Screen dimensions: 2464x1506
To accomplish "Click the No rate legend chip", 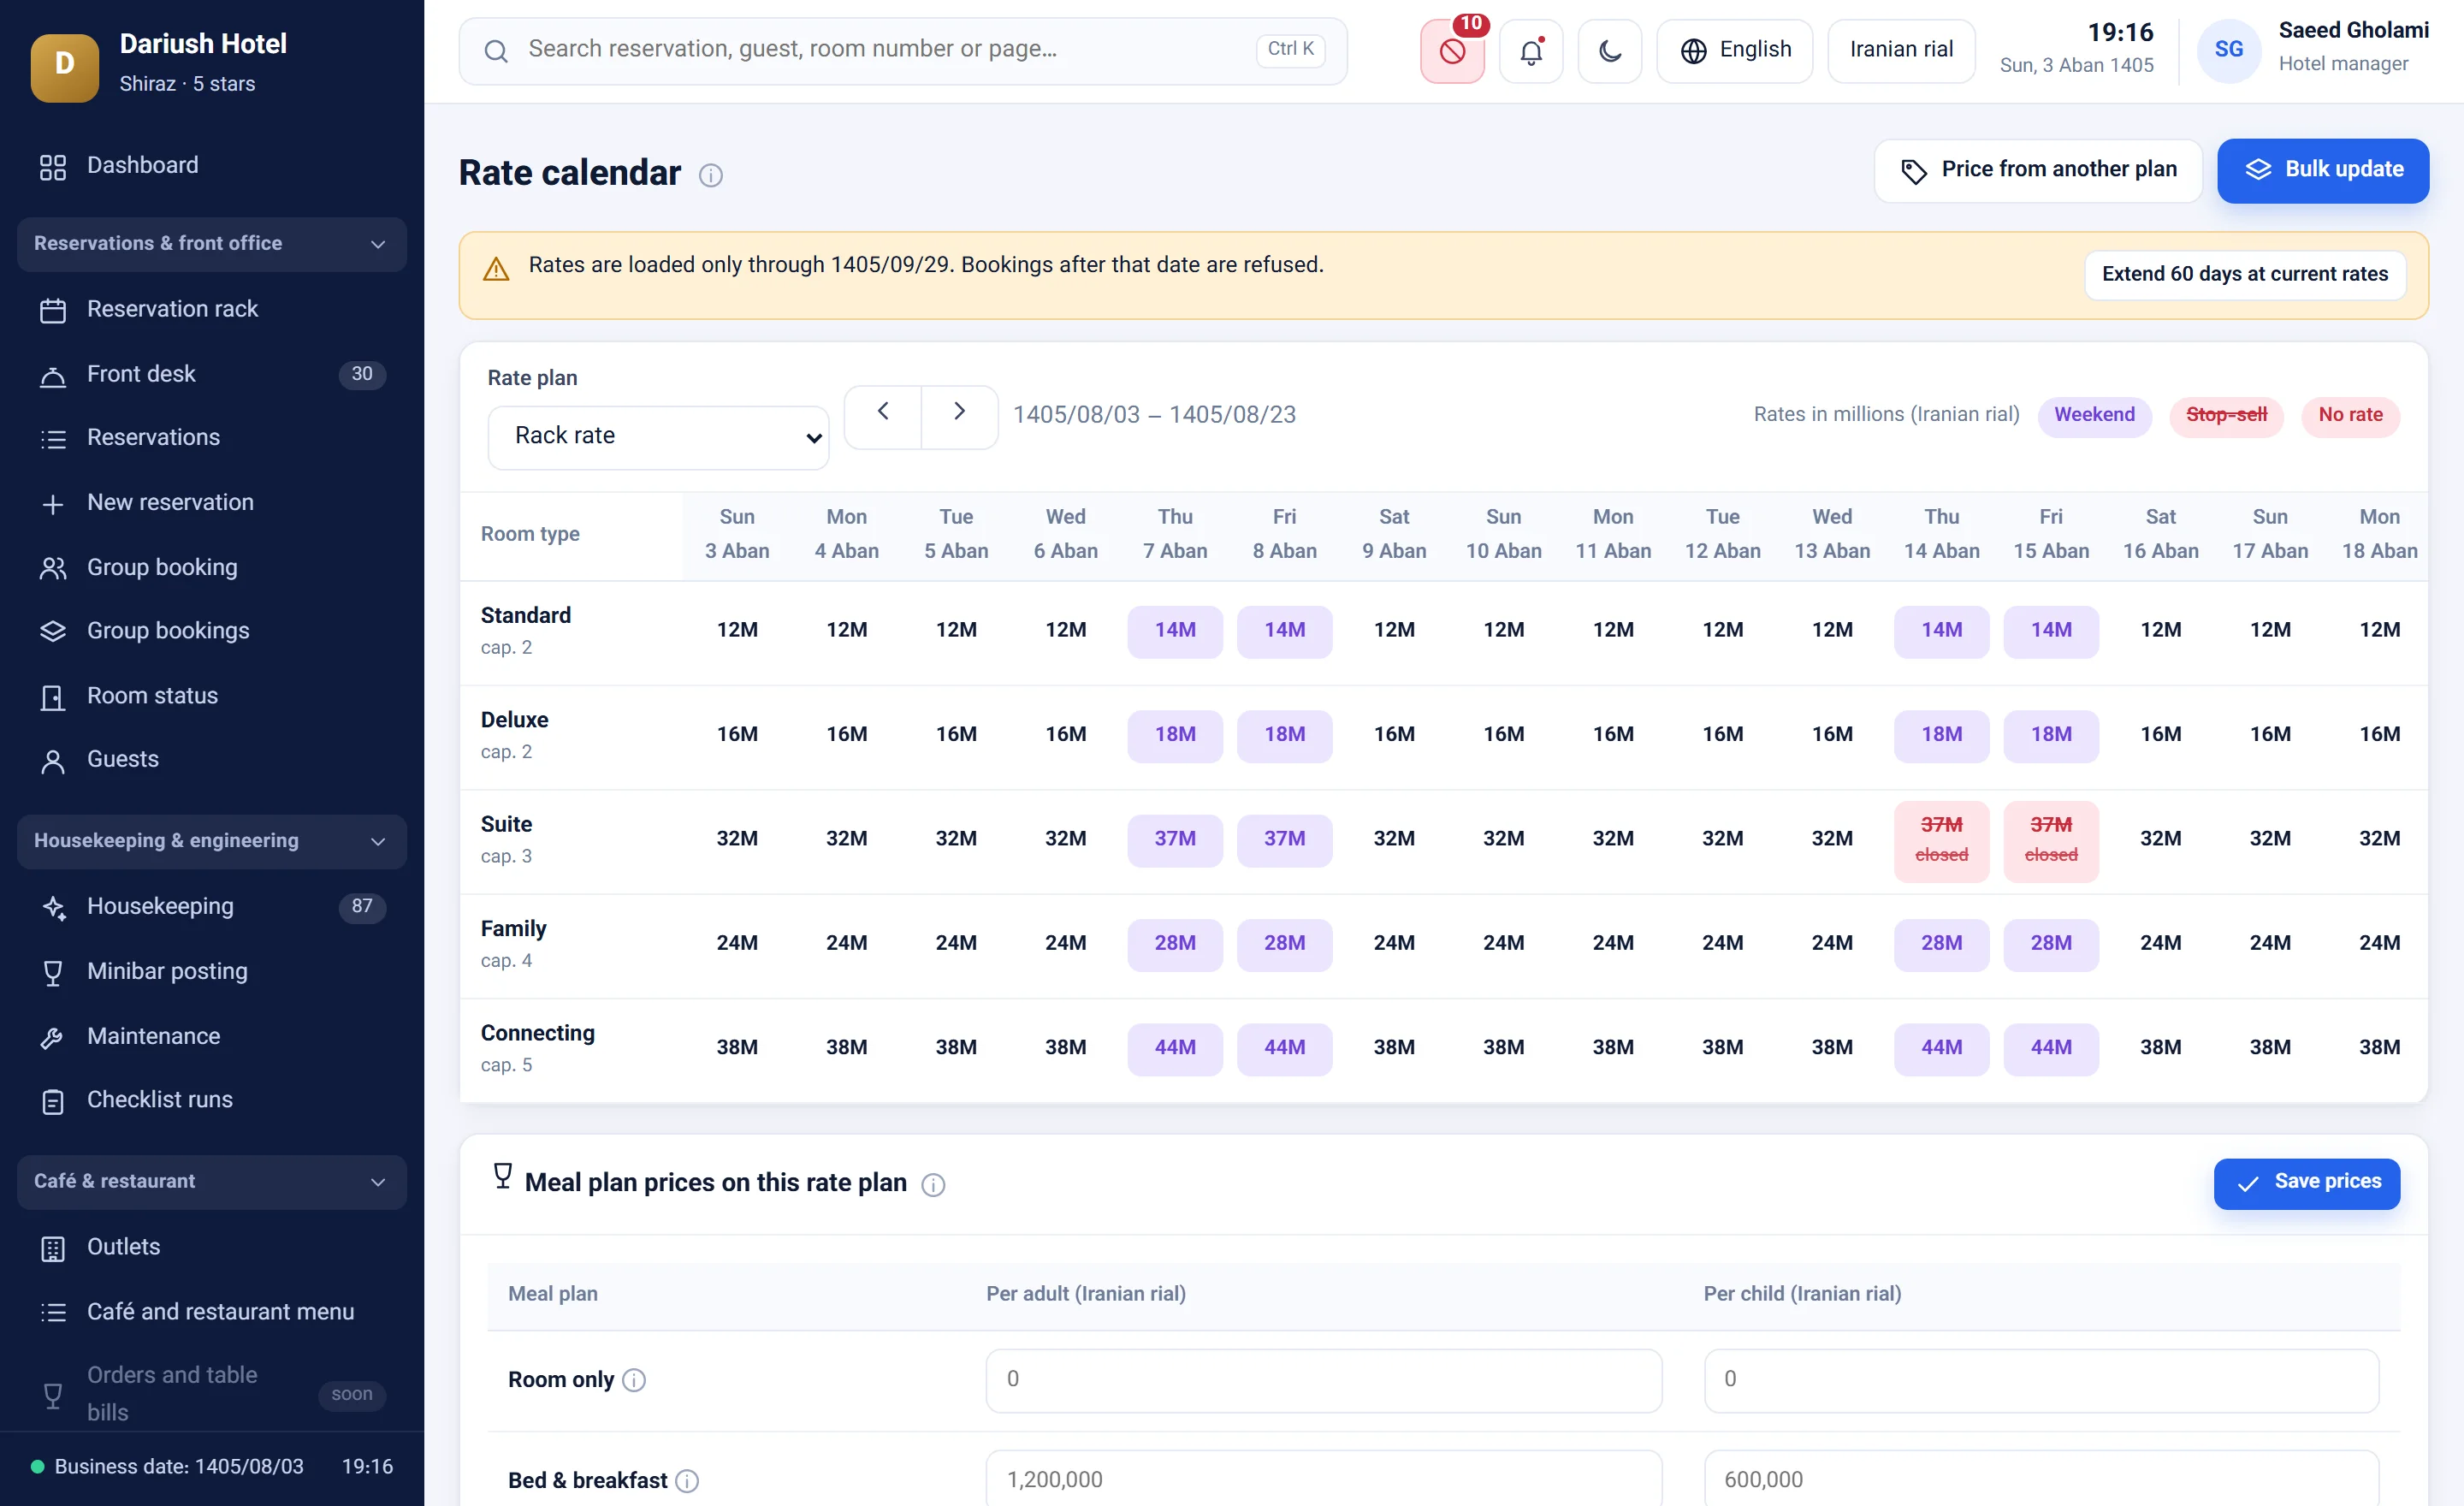I will 2350,415.
